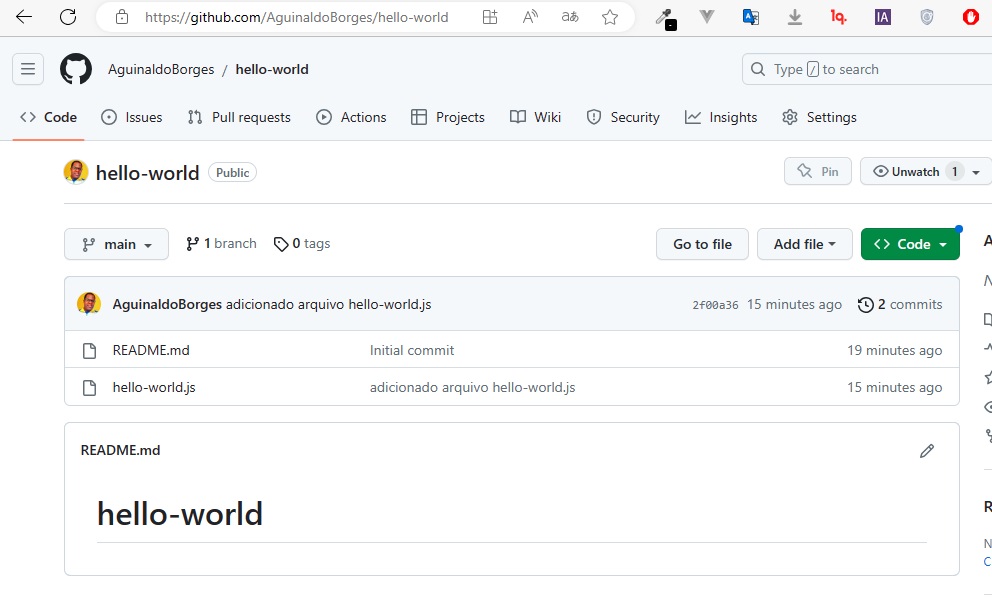Open the translate page icon in address bar
The image size is (992, 602).
point(570,17)
